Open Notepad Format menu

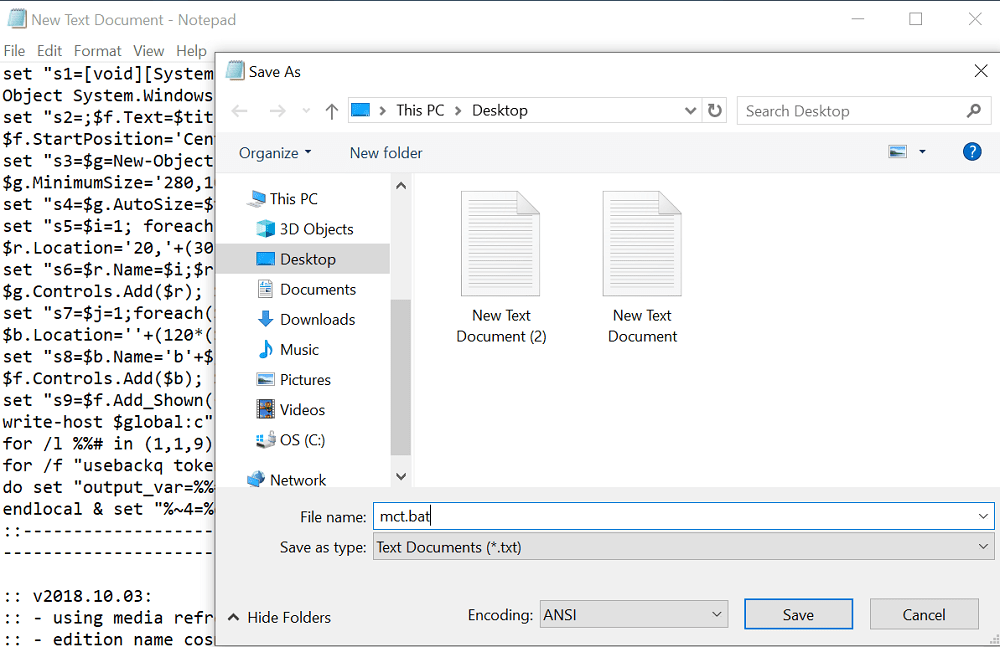point(97,51)
